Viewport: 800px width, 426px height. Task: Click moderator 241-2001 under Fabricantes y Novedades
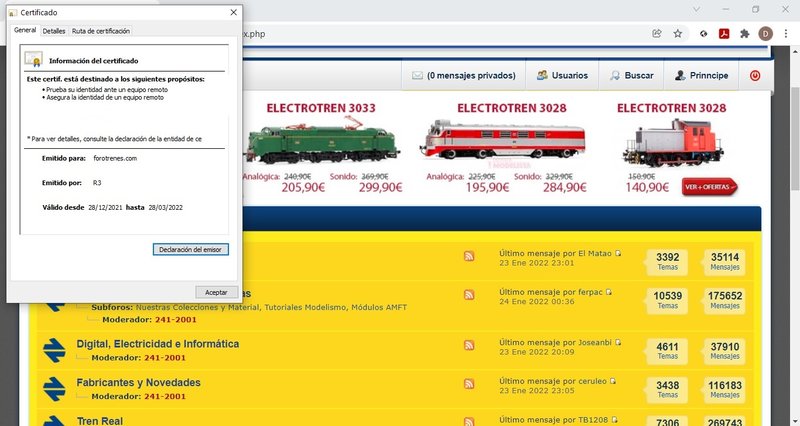[165, 396]
